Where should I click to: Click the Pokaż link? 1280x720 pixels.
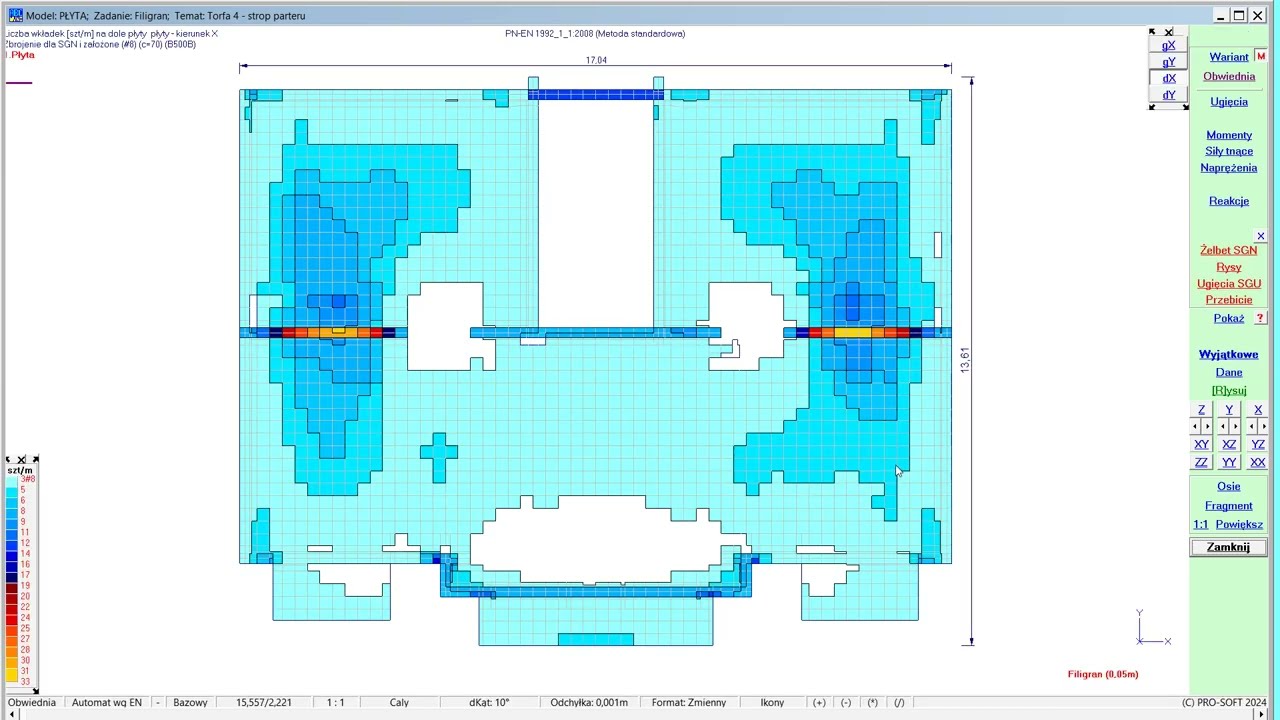(x=1228, y=318)
